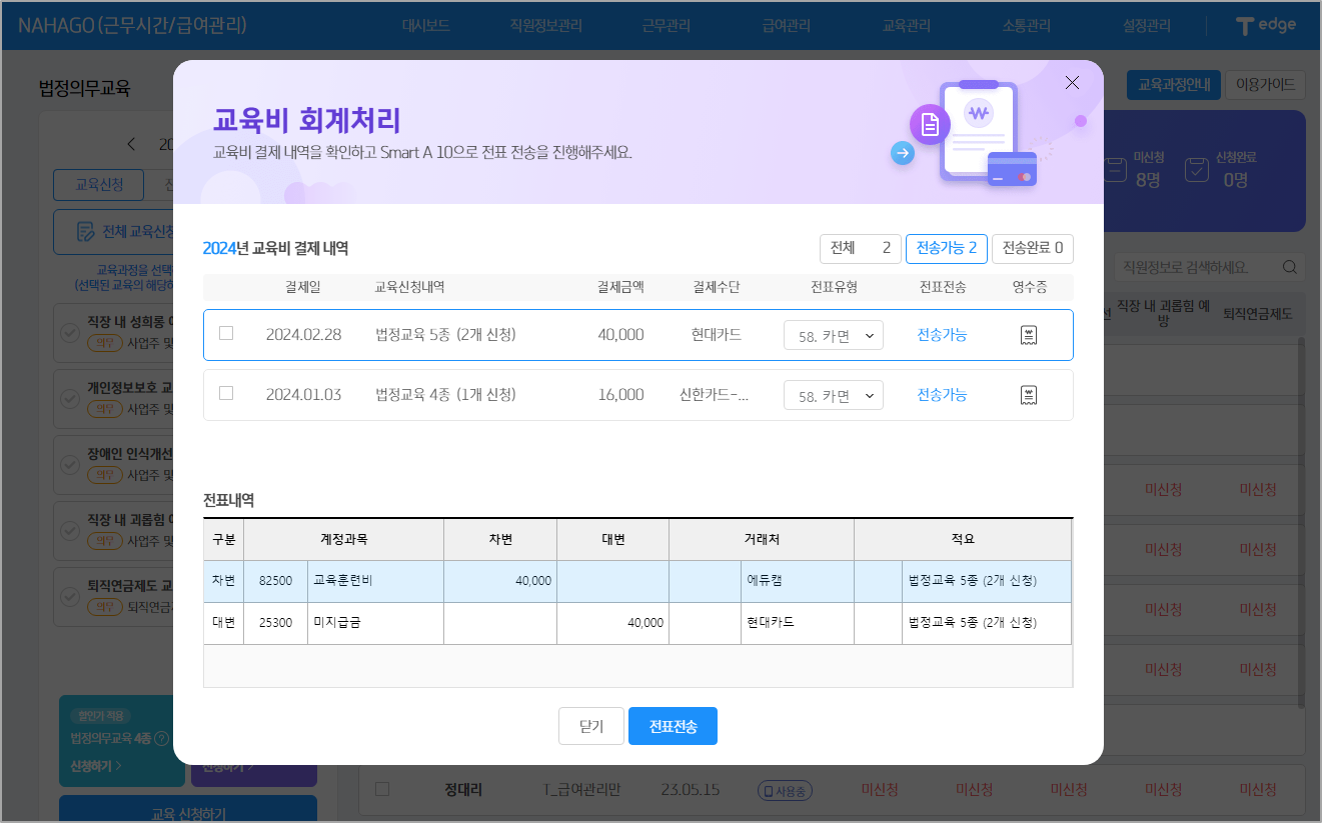Click the 전표전송 button
The height and width of the screenshot is (823, 1322).
coord(672,726)
